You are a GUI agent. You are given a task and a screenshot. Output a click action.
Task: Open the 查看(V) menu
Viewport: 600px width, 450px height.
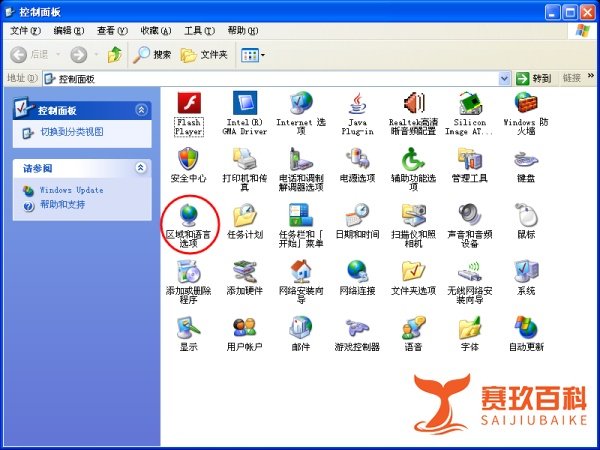pyautogui.click(x=112, y=31)
